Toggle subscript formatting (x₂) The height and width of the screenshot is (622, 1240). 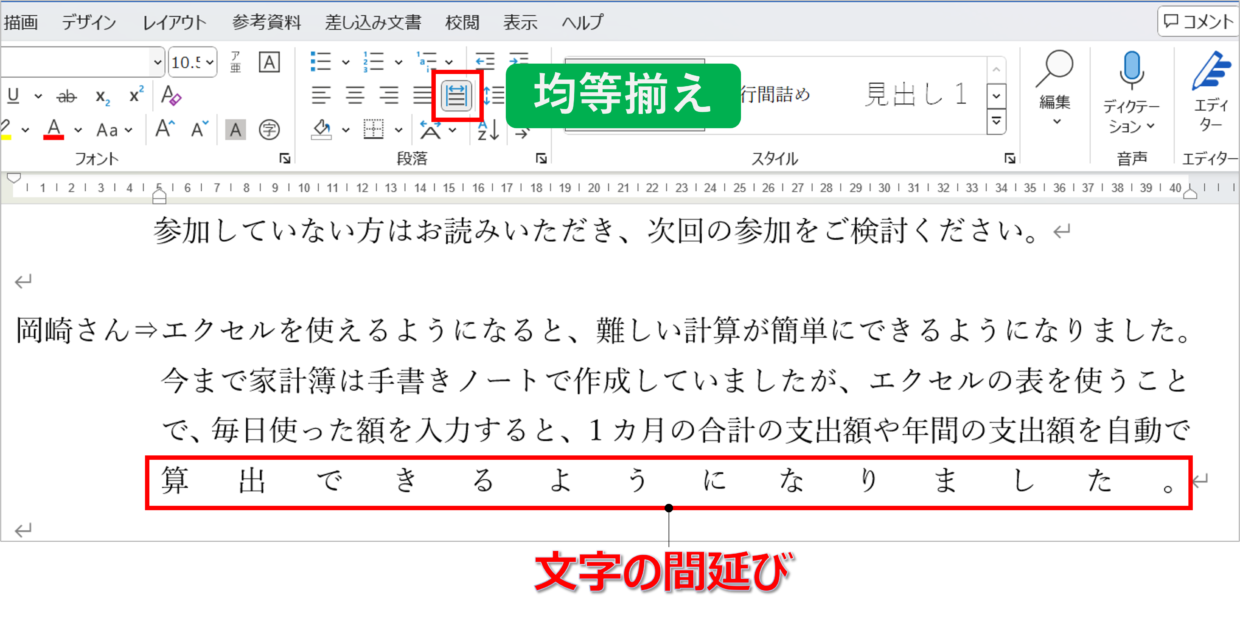pyautogui.click(x=102, y=96)
